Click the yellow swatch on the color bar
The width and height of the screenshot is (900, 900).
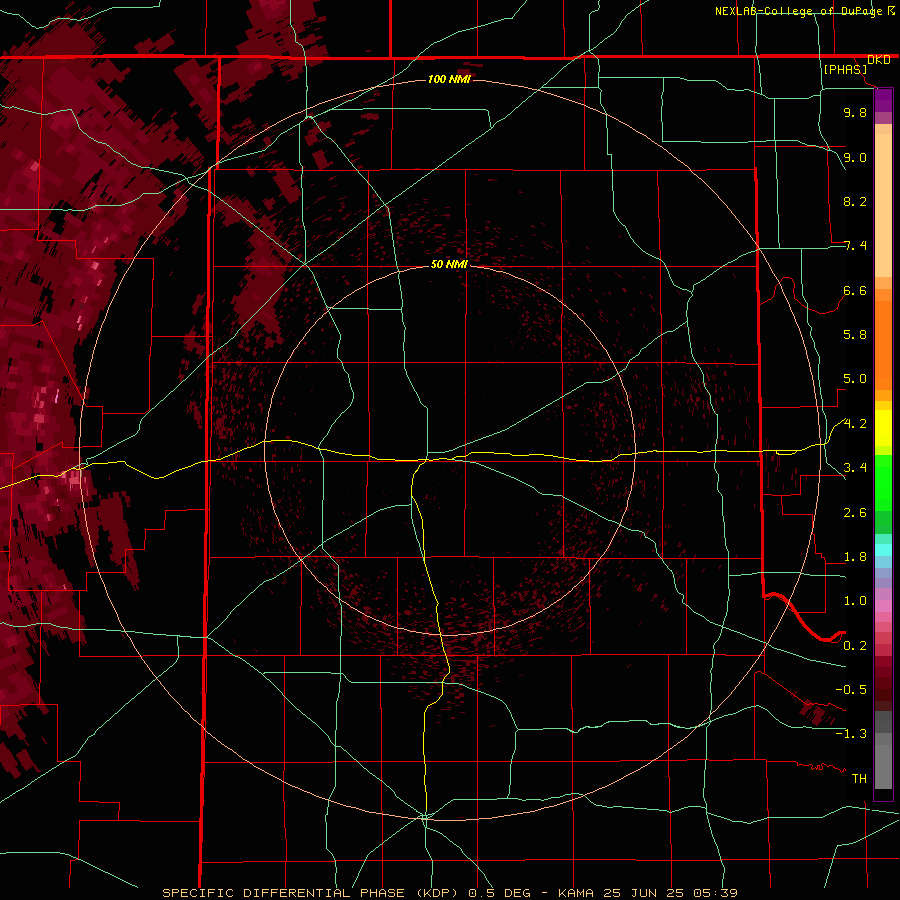[883, 428]
